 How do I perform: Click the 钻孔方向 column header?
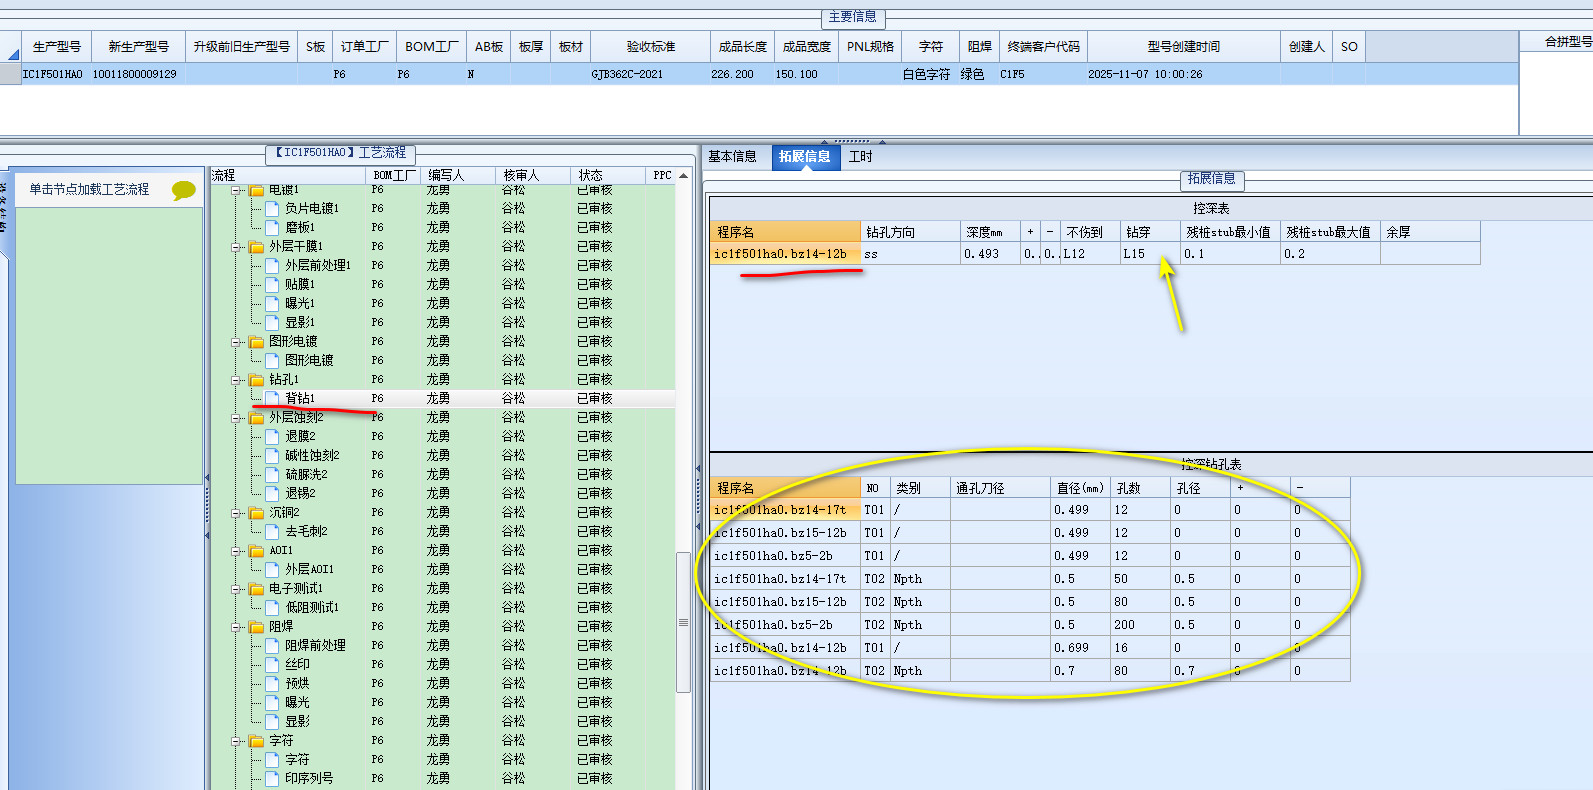910,232
